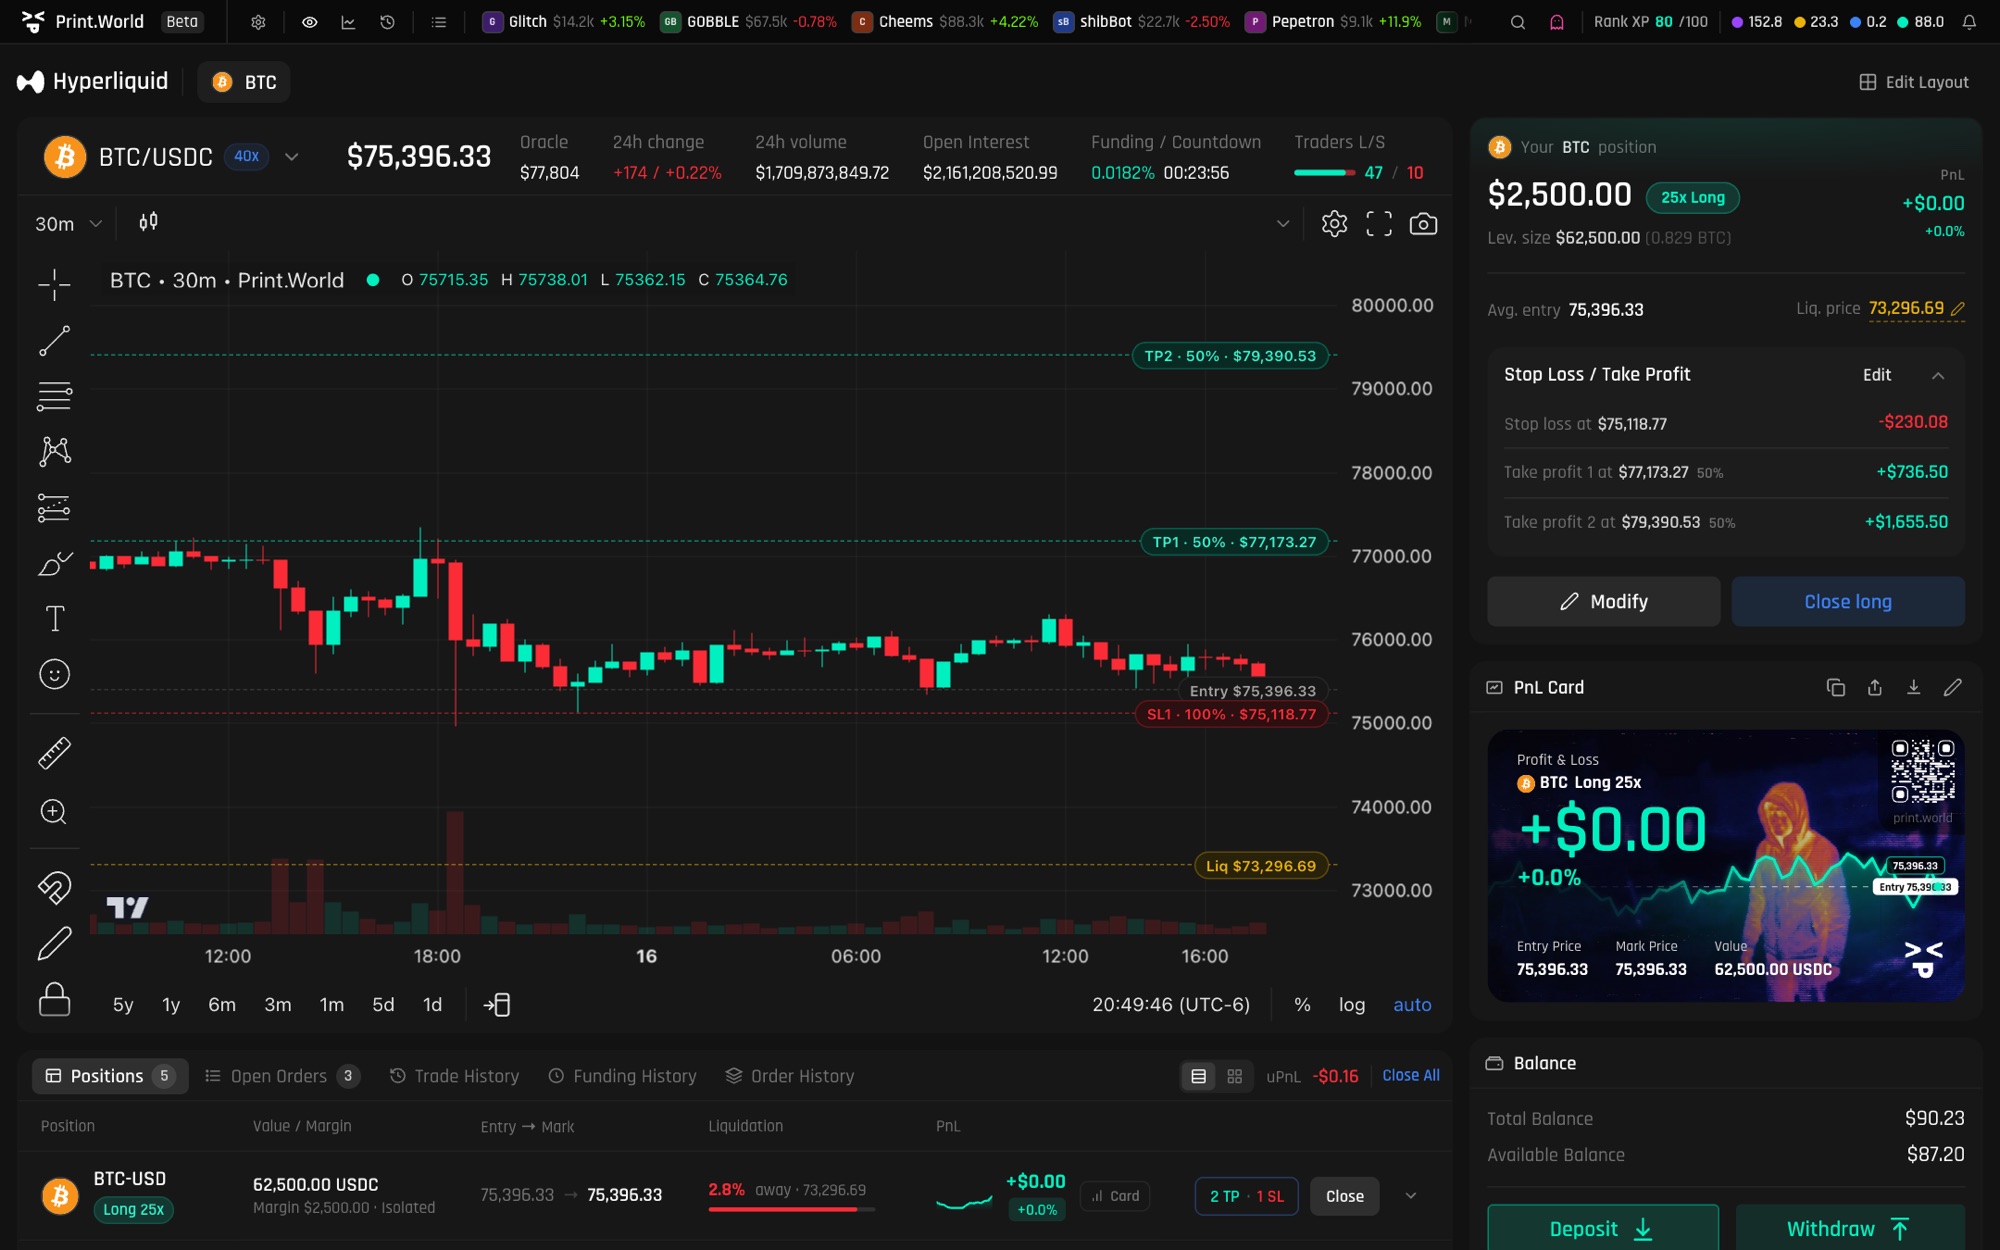2000x1250 pixels.
Task: Toggle log scale on chart
Action: tap(1352, 1005)
